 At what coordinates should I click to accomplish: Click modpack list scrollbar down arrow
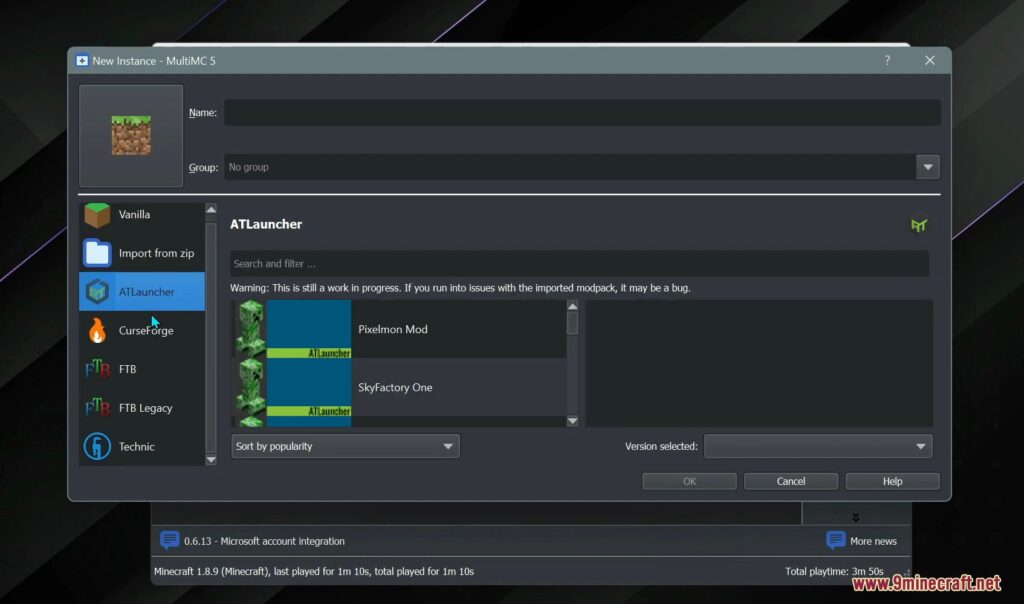tap(573, 421)
